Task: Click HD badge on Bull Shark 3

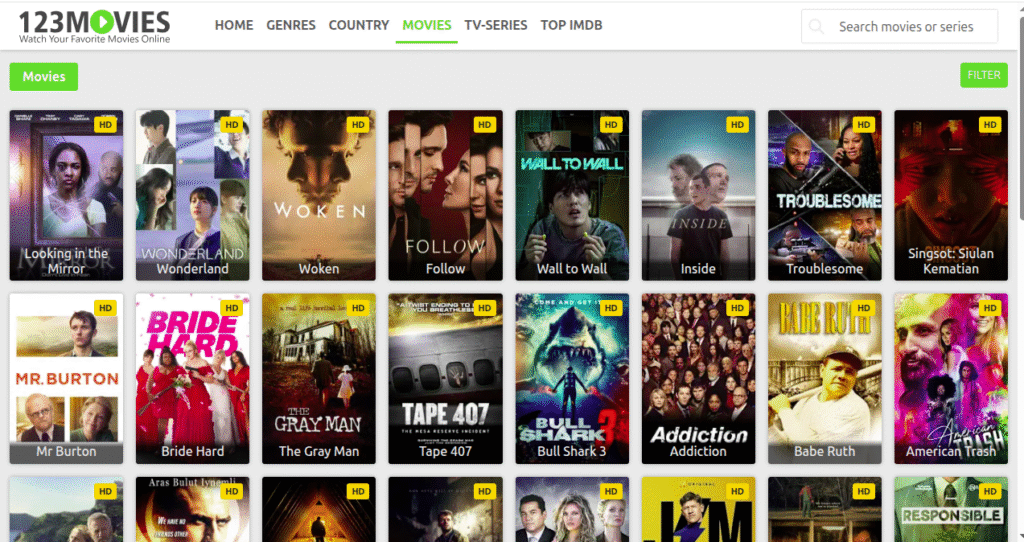Action: pos(611,308)
